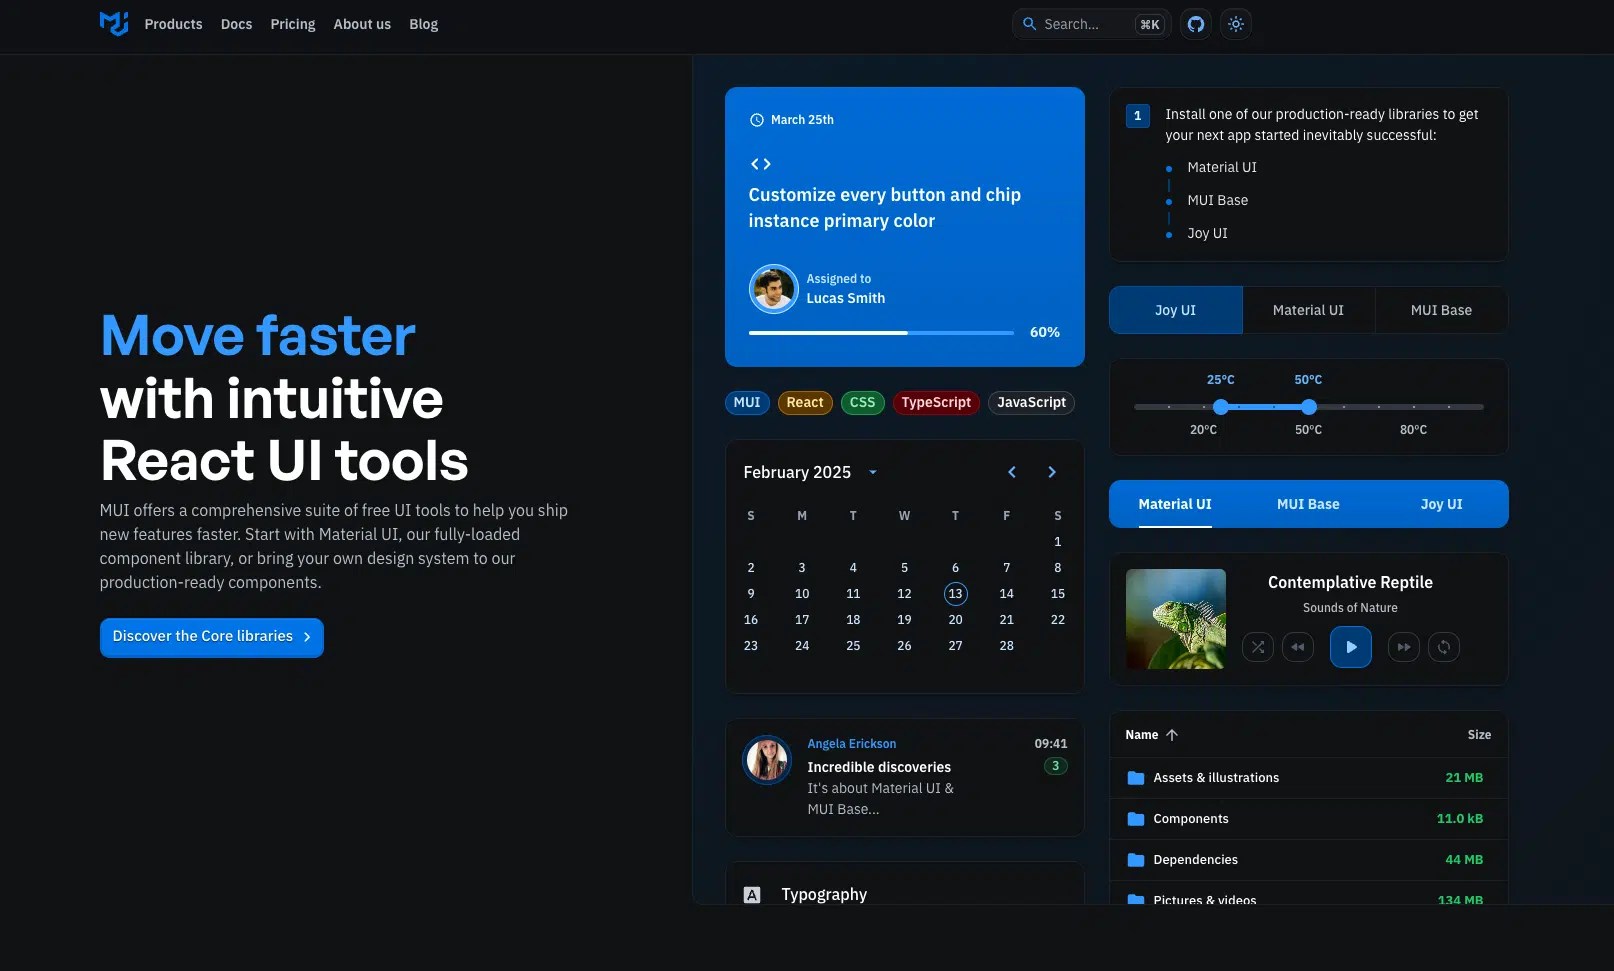Click the Assets & illustrations folder icon
The image size is (1614, 971).
pos(1136,778)
